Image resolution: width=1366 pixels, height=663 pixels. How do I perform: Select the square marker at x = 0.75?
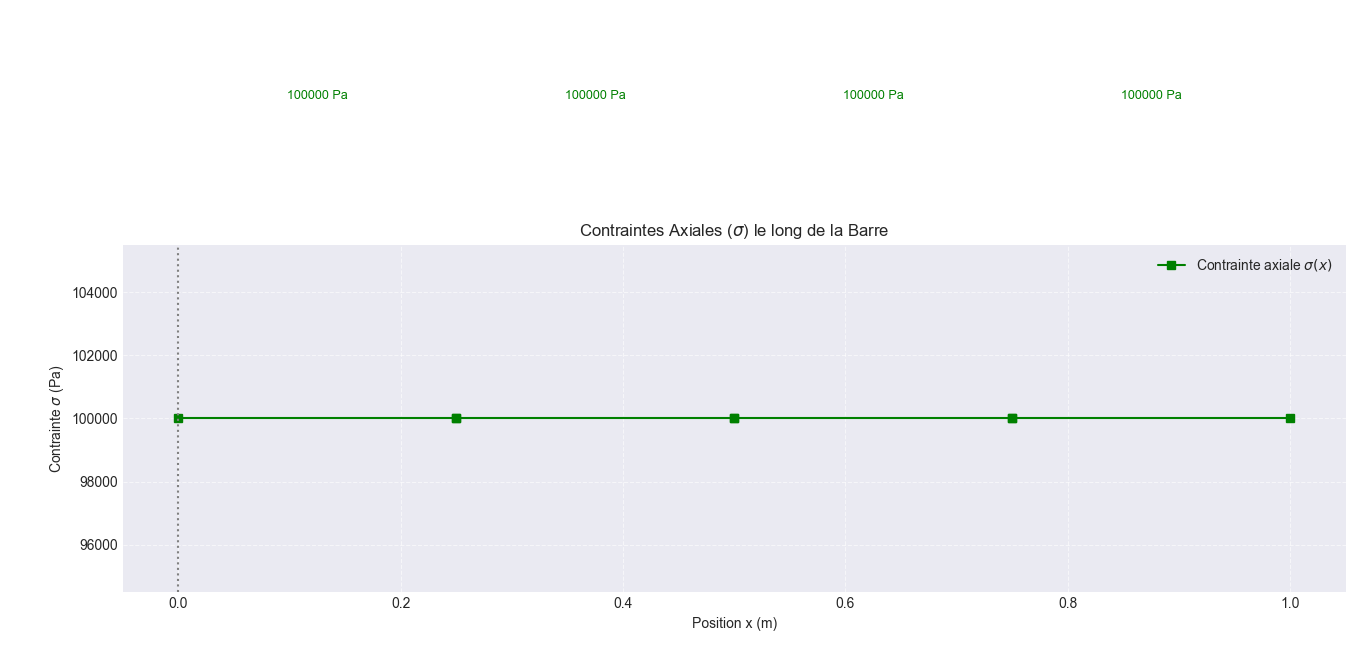1012,418
